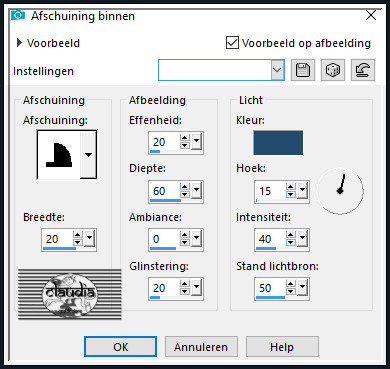The width and height of the screenshot is (390, 369).
Task: Expand the Voorbeeld preview triangle
Action: [19, 43]
